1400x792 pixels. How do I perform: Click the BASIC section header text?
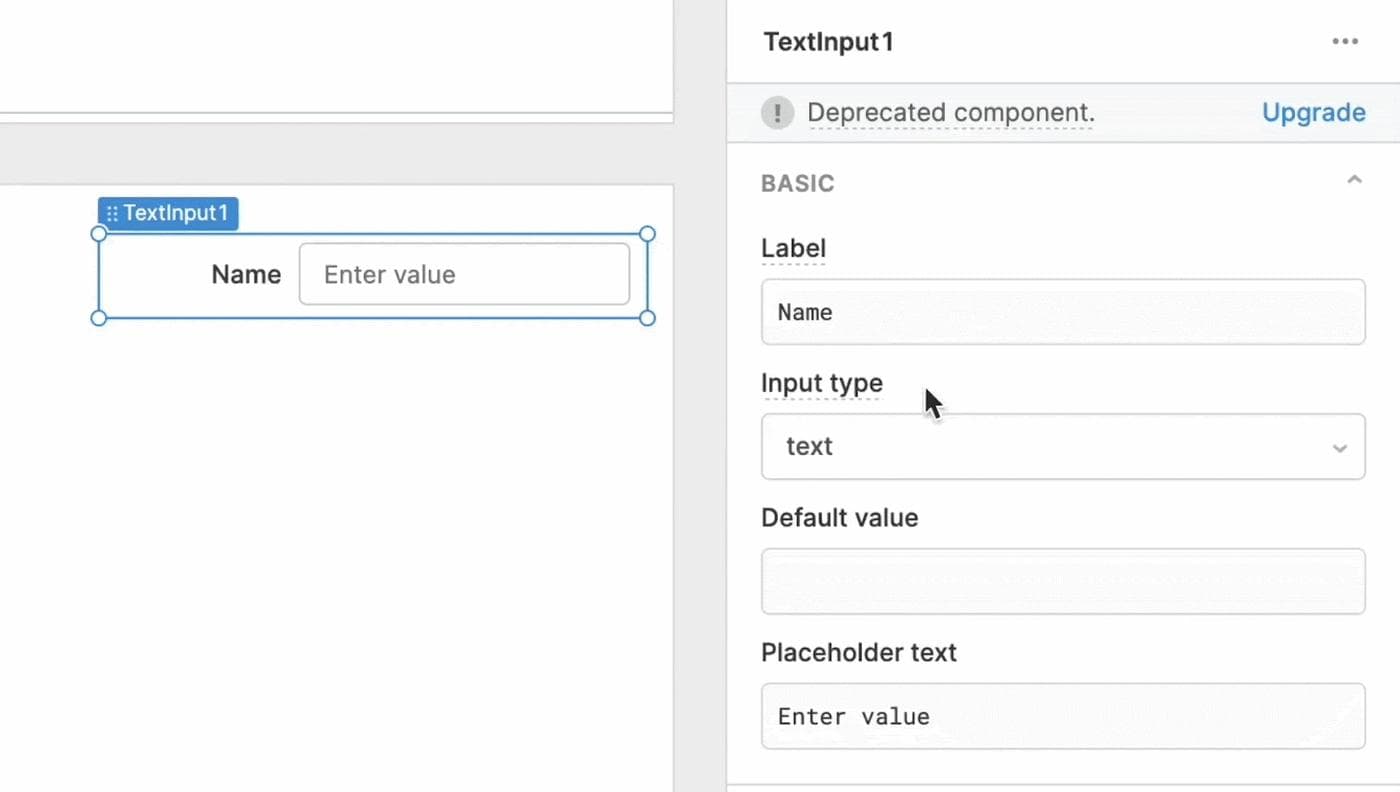[797, 183]
